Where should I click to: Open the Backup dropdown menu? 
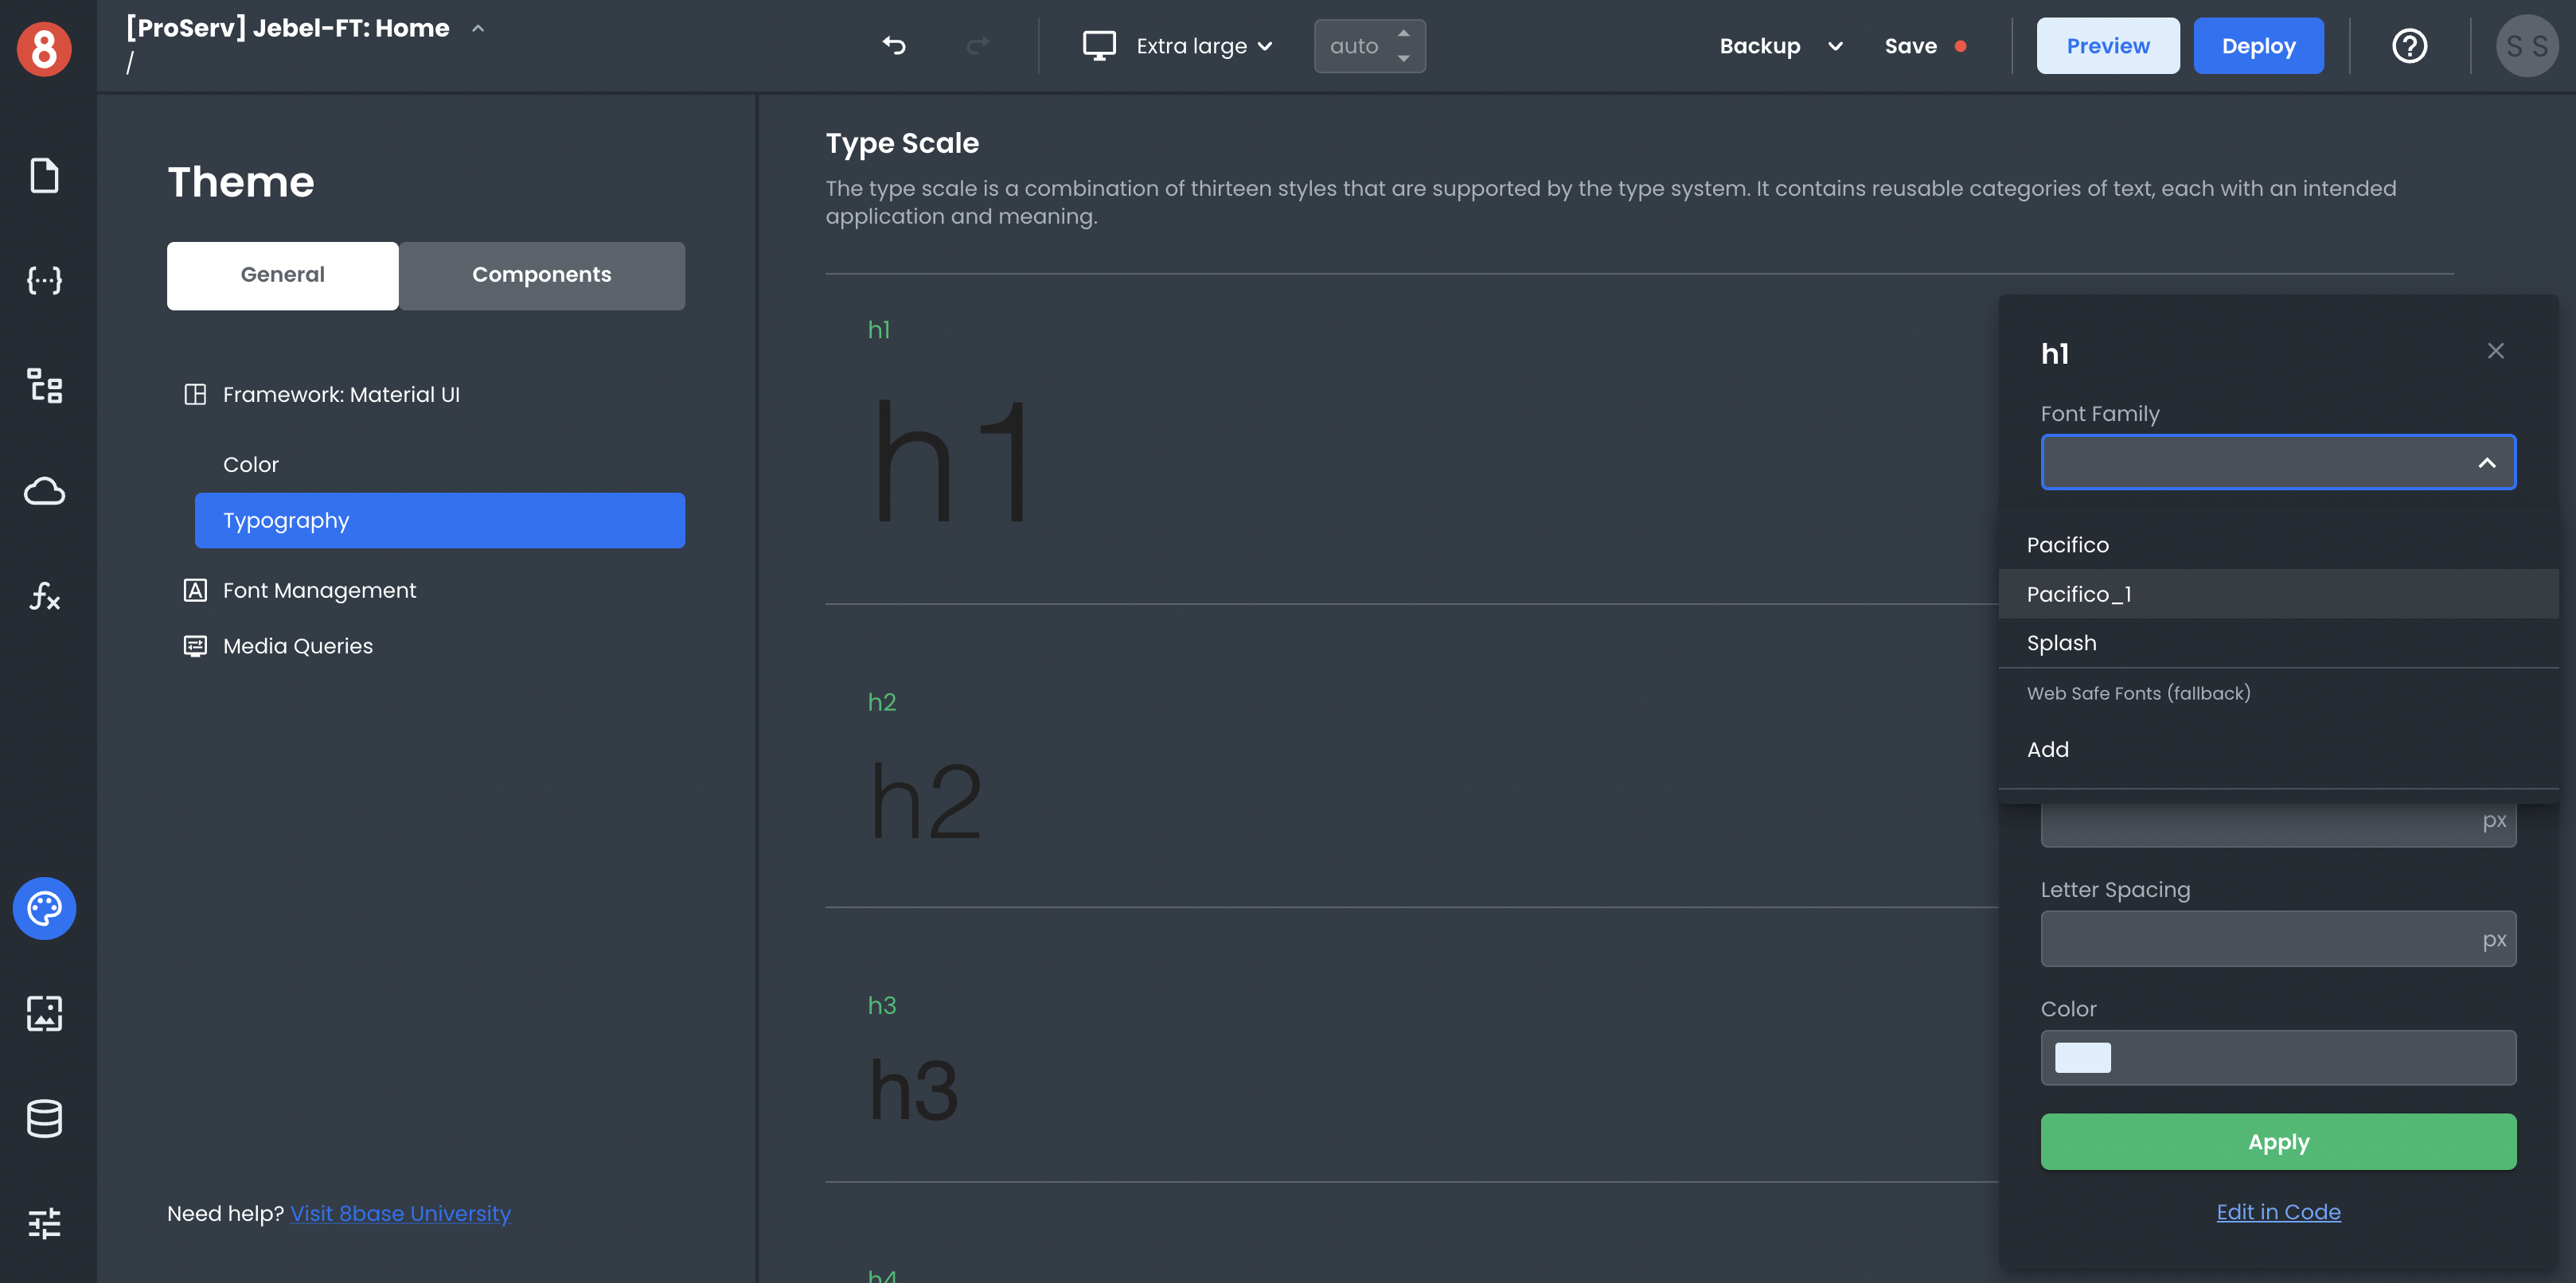click(x=1780, y=46)
